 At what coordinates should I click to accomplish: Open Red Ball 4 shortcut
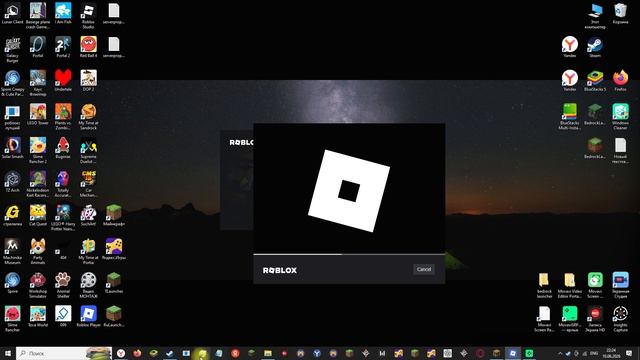tap(88, 47)
